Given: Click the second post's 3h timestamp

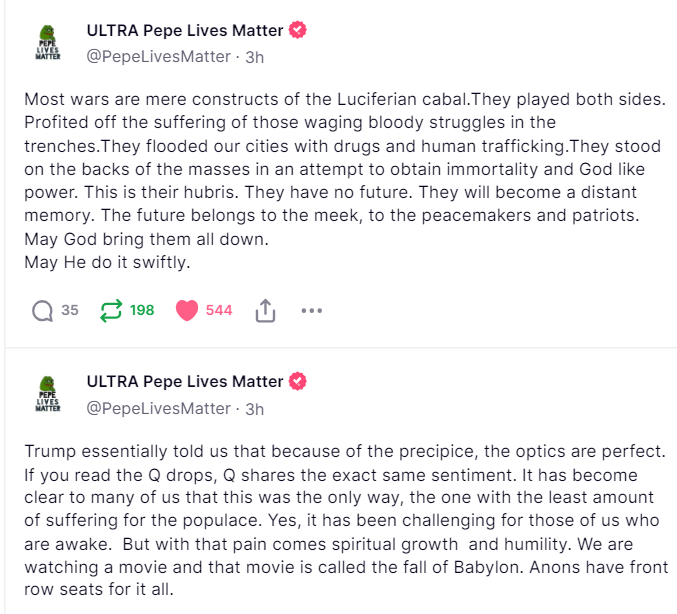Looking at the screenshot, I should [x=255, y=408].
